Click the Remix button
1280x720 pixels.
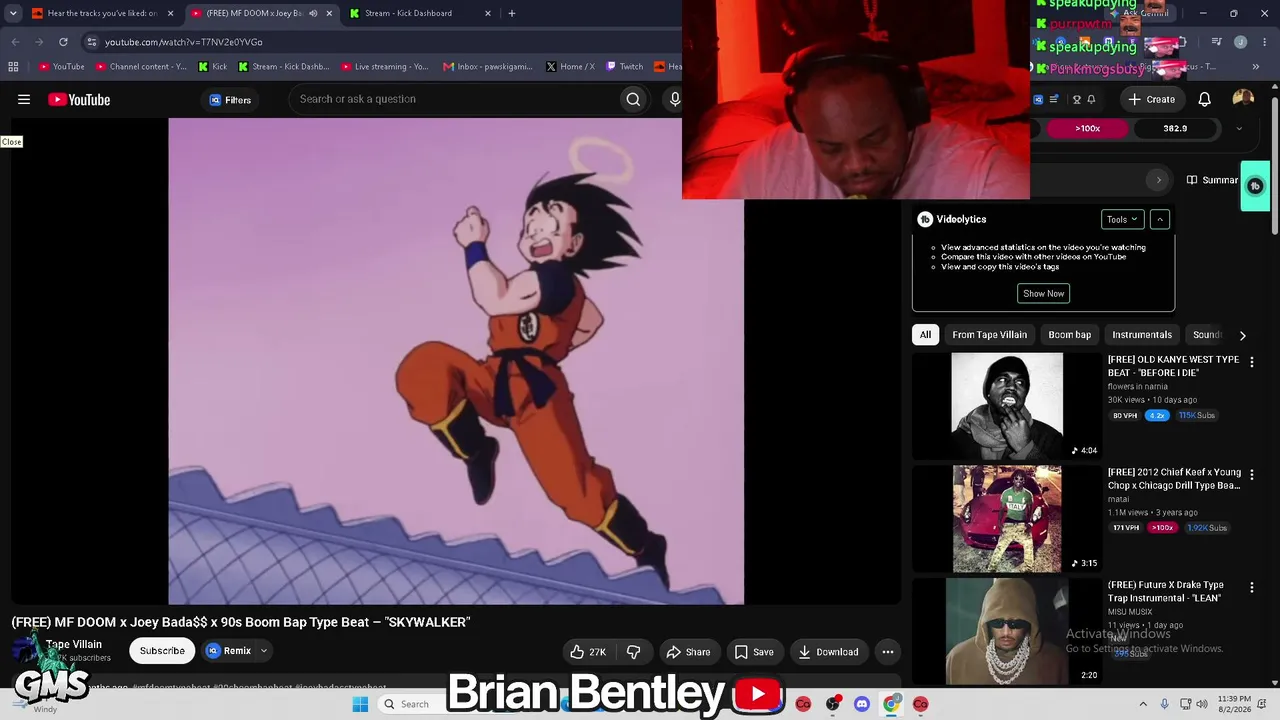point(229,651)
